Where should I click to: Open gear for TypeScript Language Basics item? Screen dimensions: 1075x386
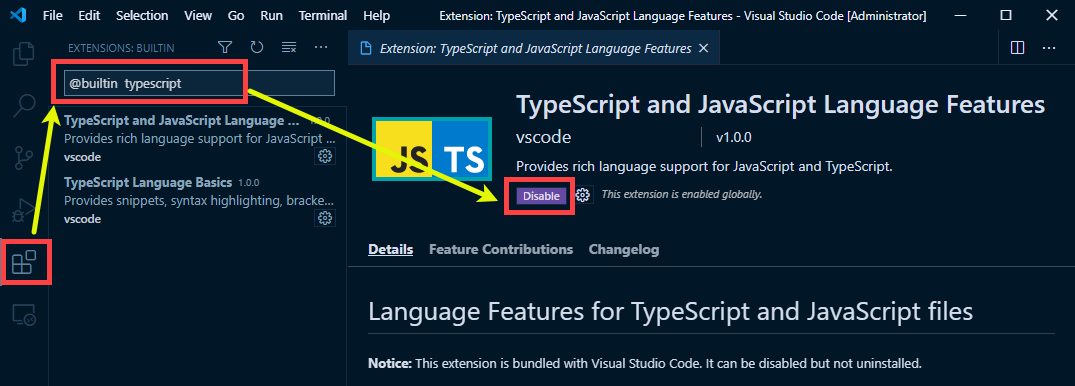(x=325, y=218)
